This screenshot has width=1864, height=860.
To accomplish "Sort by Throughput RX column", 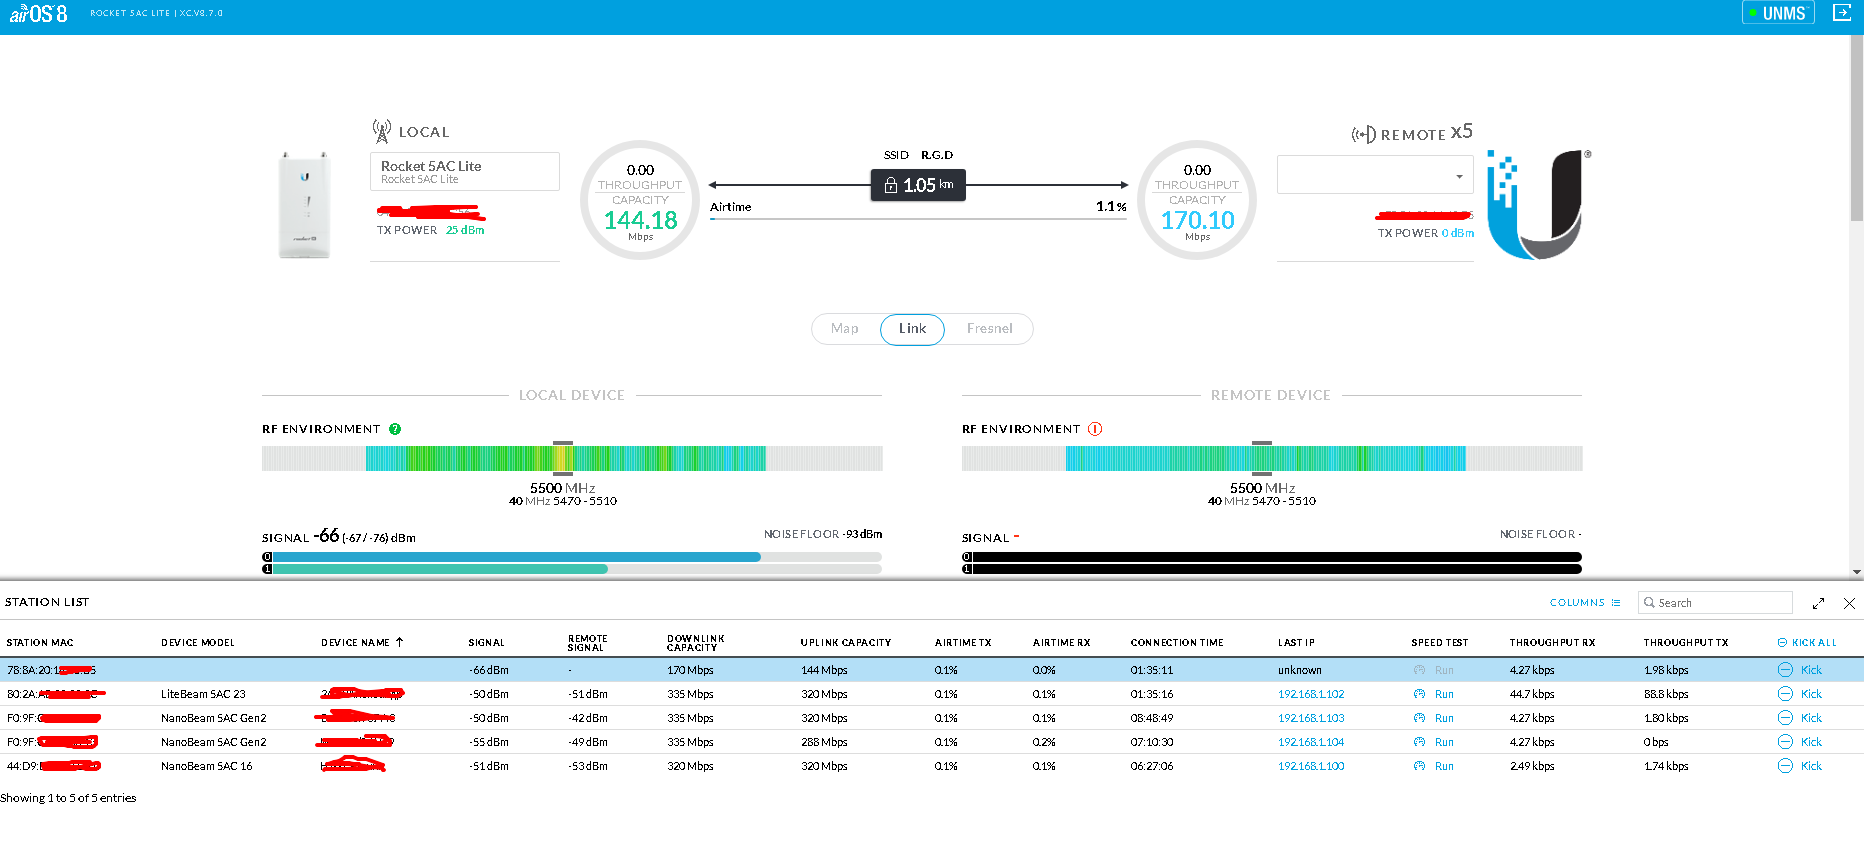I will coord(1552,643).
